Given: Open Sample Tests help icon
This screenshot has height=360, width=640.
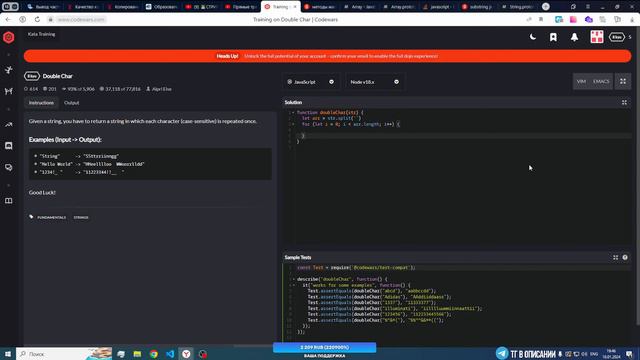Looking at the screenshot, I should [x=625, y=258].
